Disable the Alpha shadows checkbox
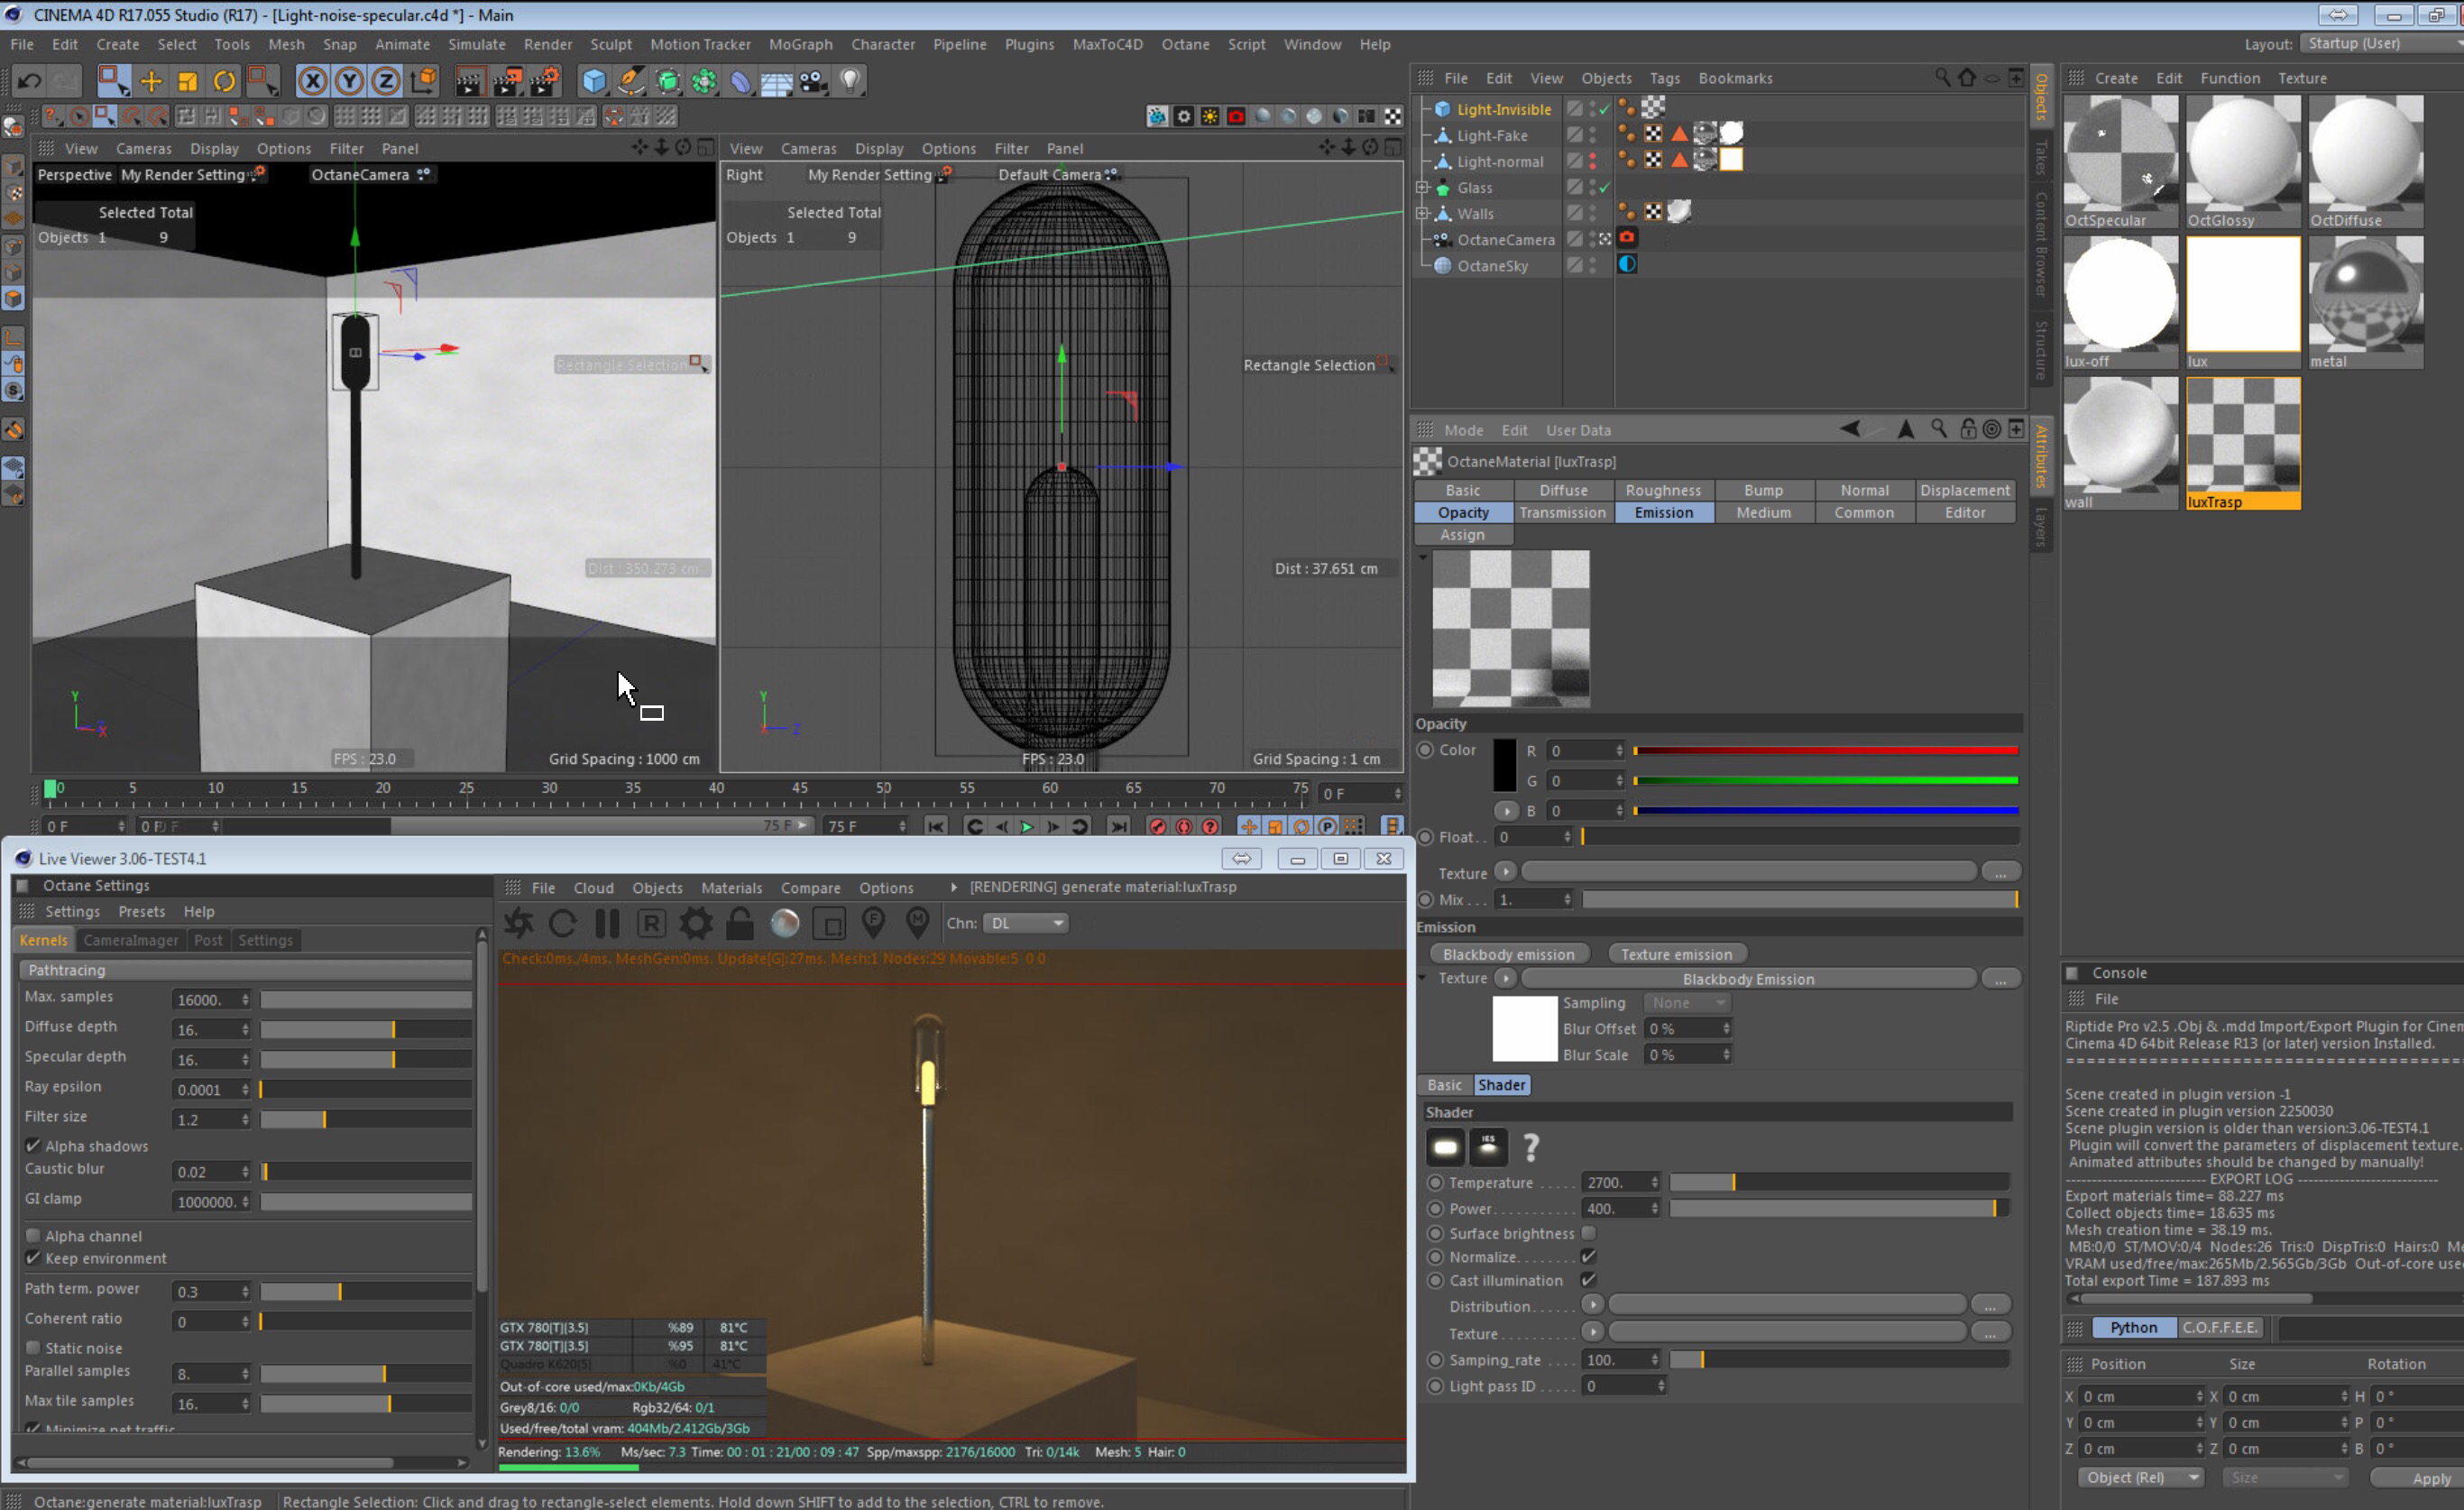The image size is (2464, 1510). (x=33, y=1146)
